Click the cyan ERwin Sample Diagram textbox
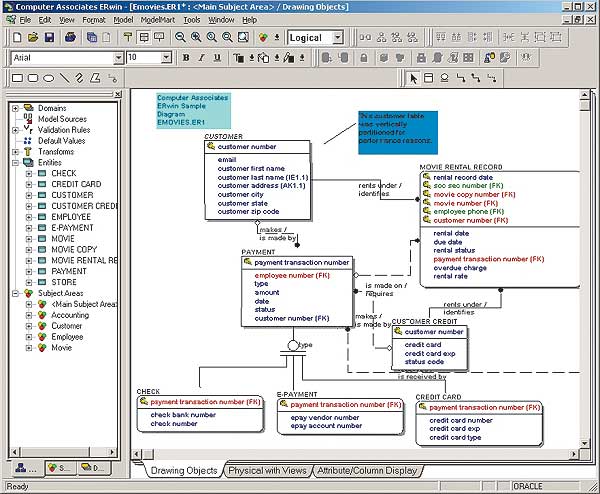 click(x=193, y=111)
